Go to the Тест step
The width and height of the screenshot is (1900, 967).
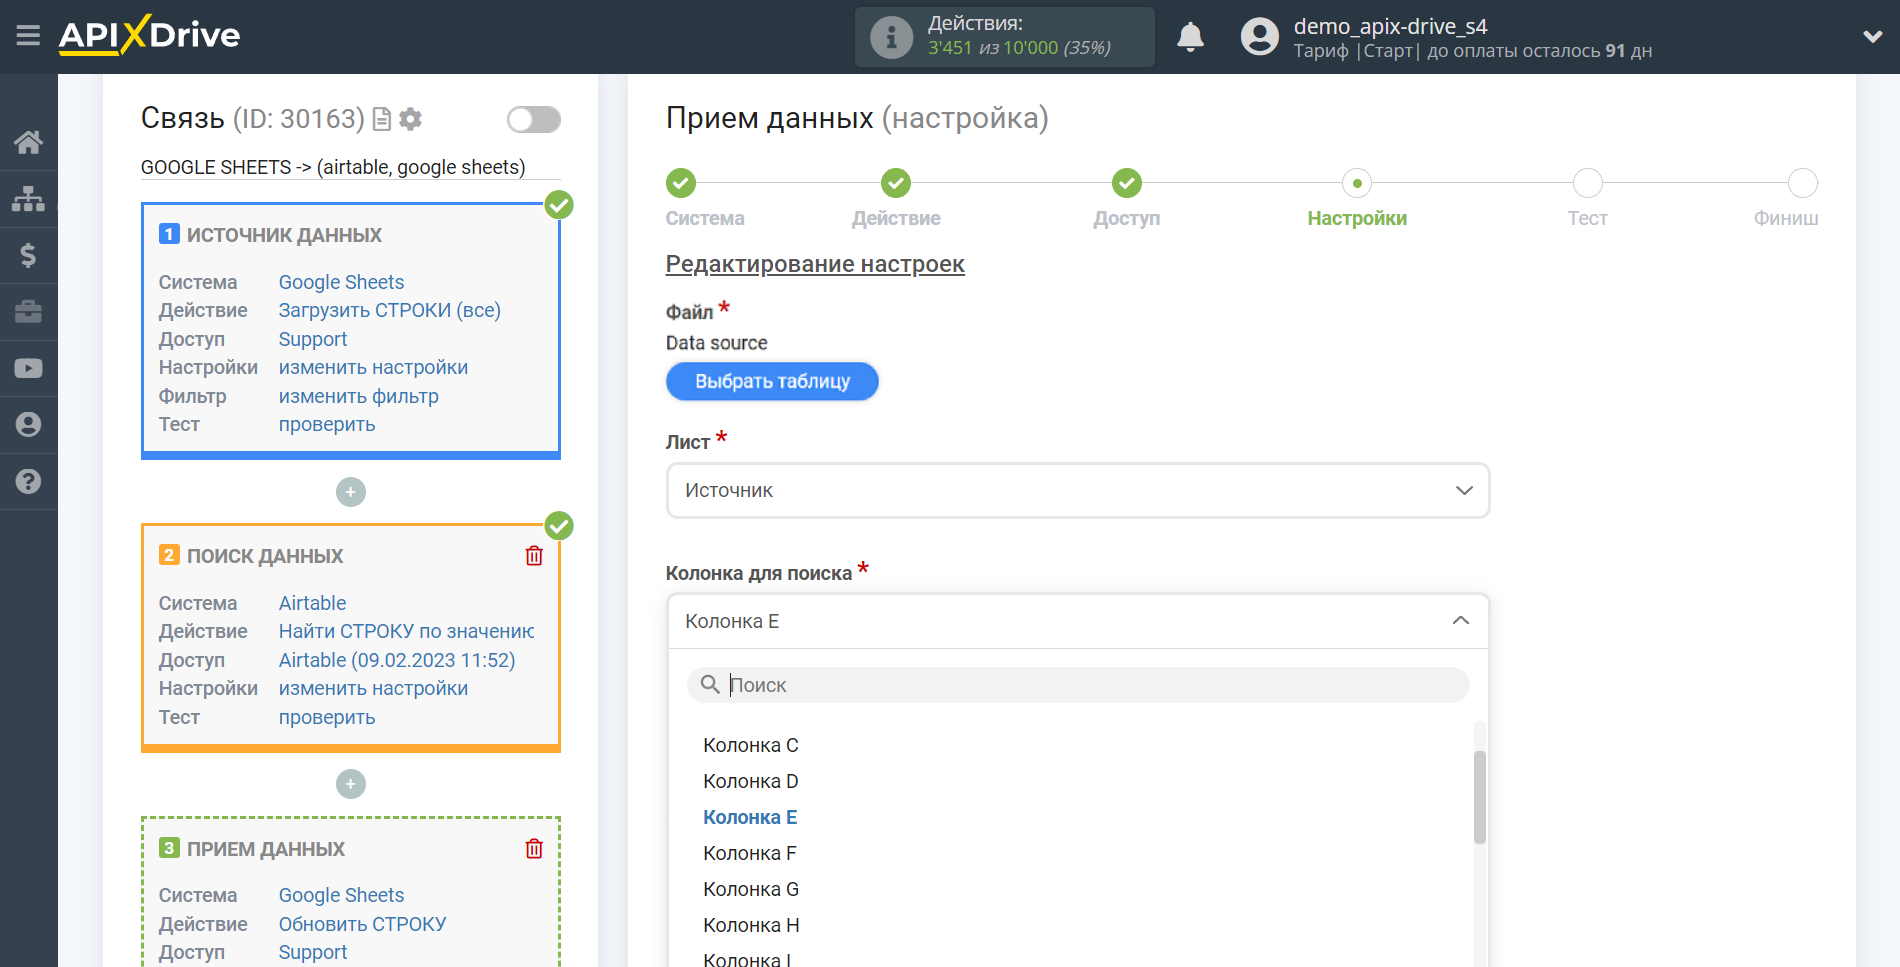[1588, 183]
